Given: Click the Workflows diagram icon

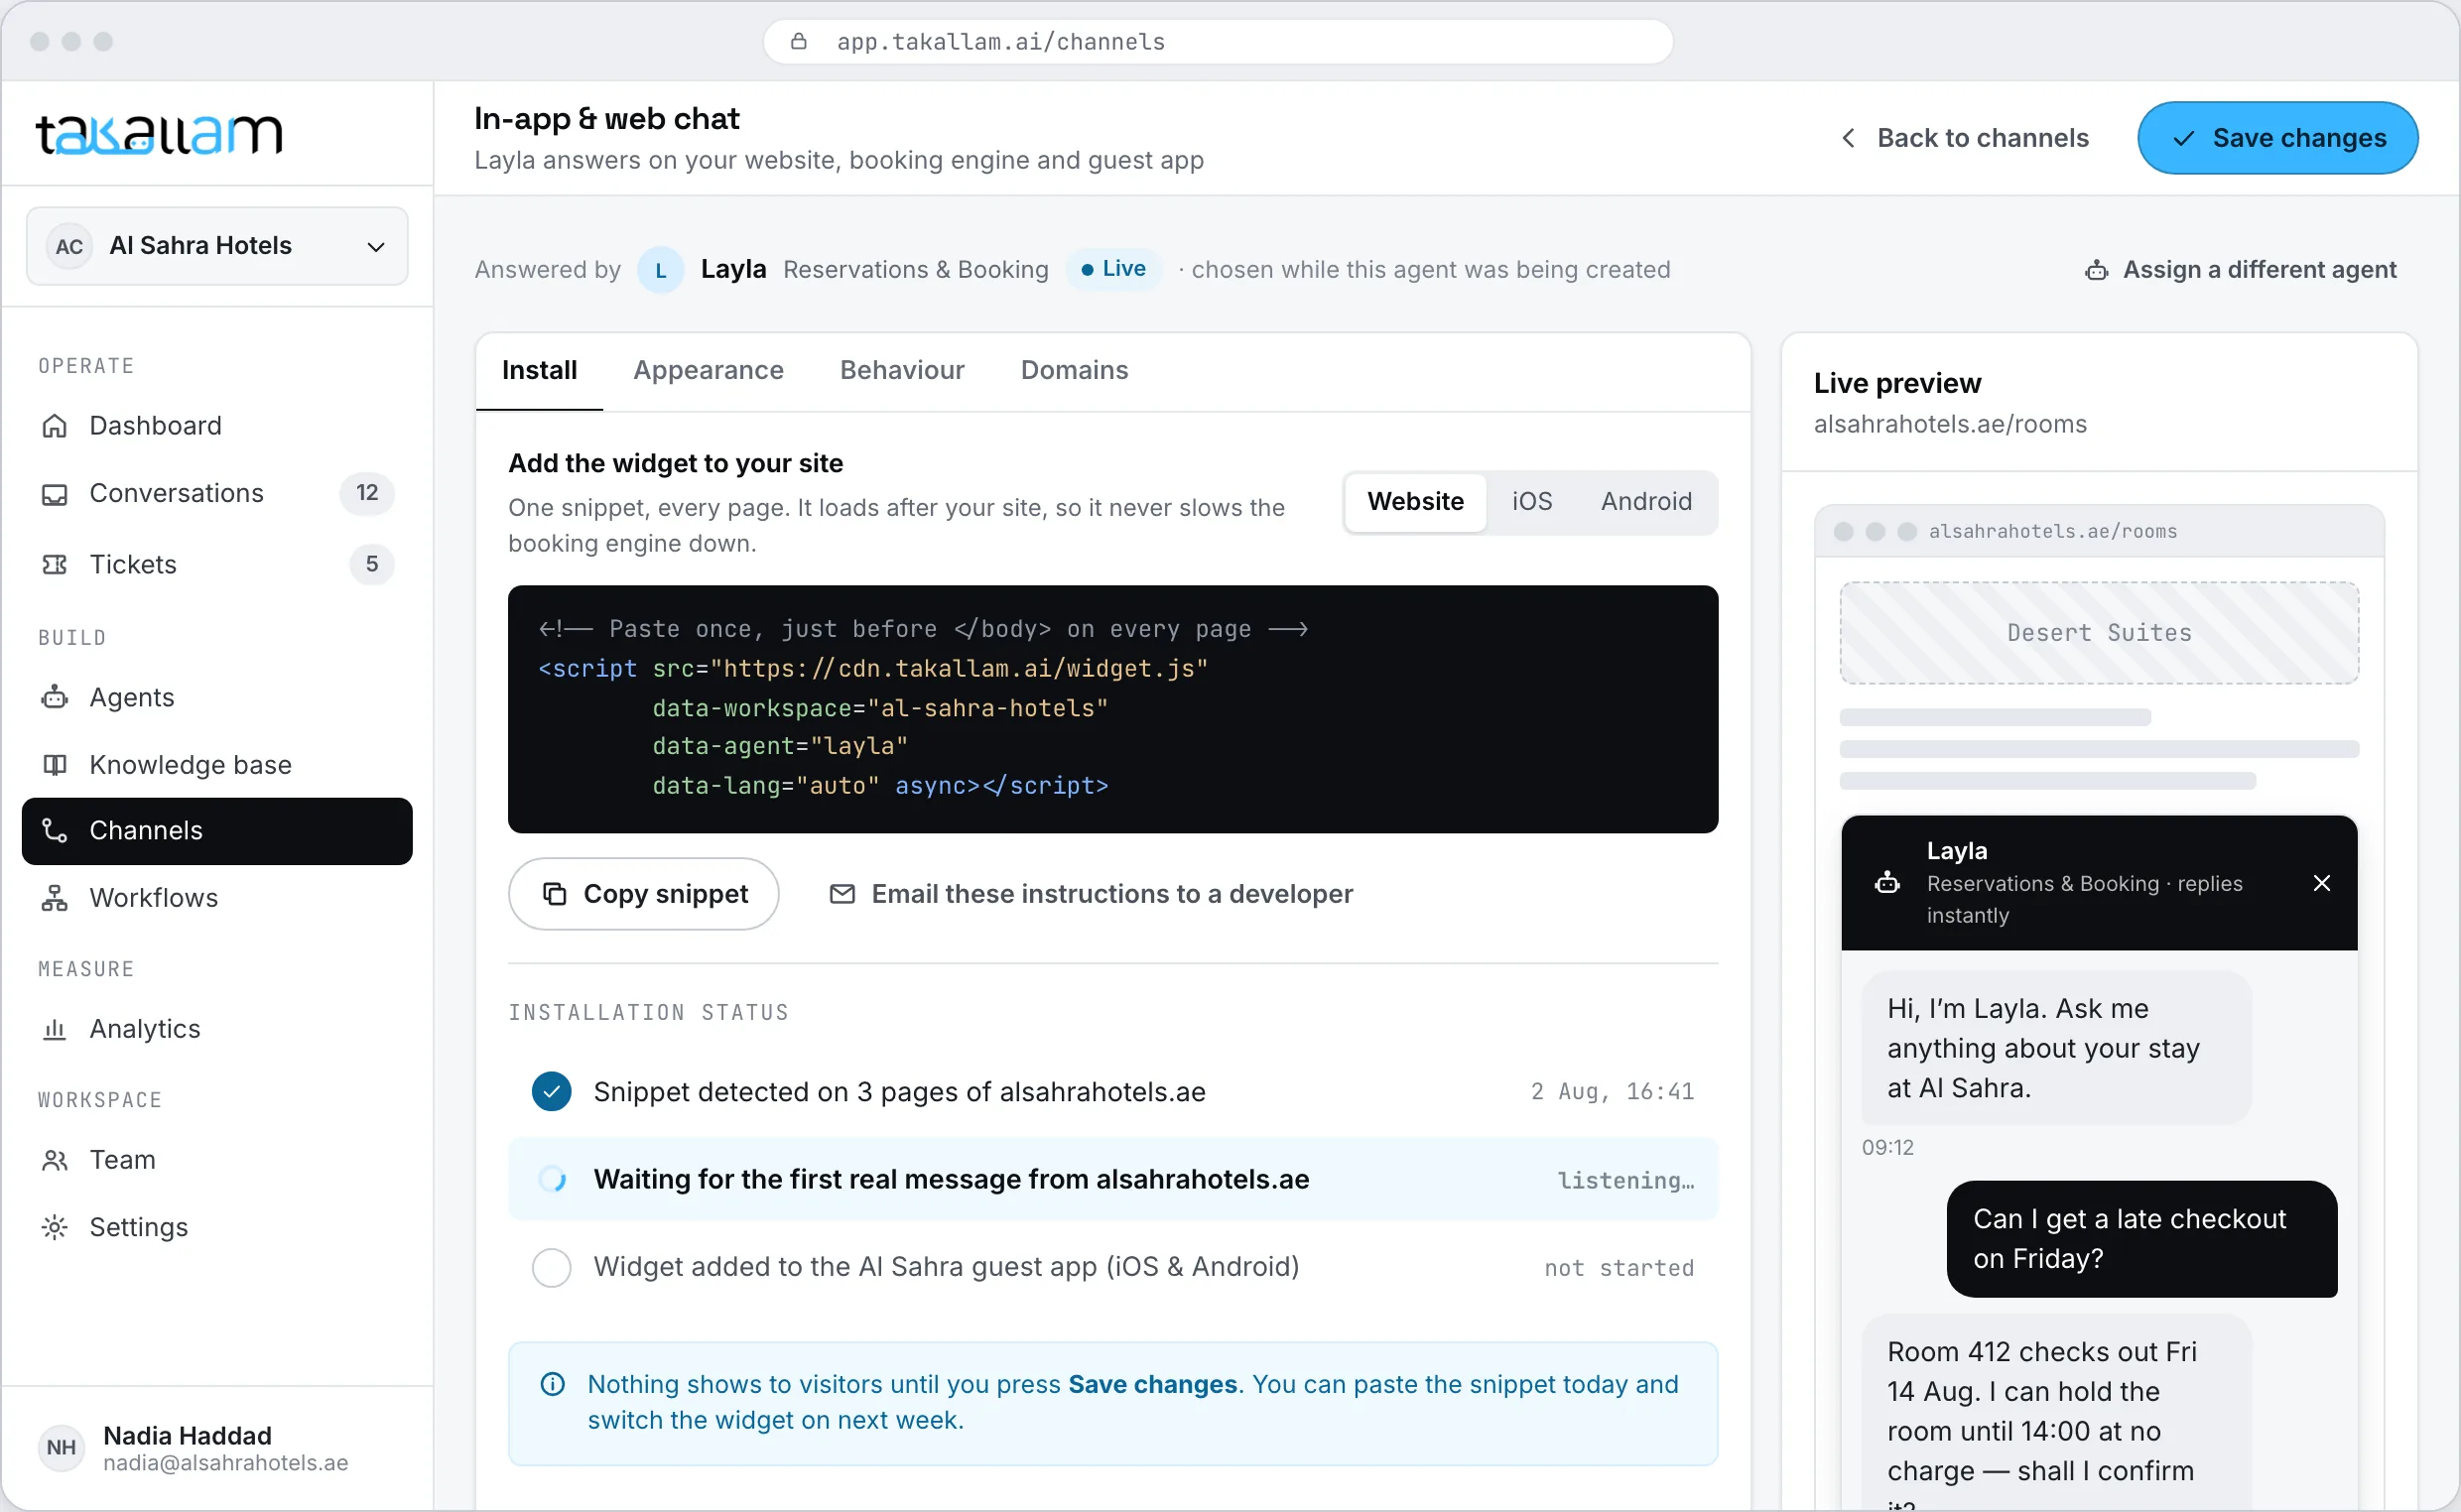Looking at the screenshot, I should point(54,898).
